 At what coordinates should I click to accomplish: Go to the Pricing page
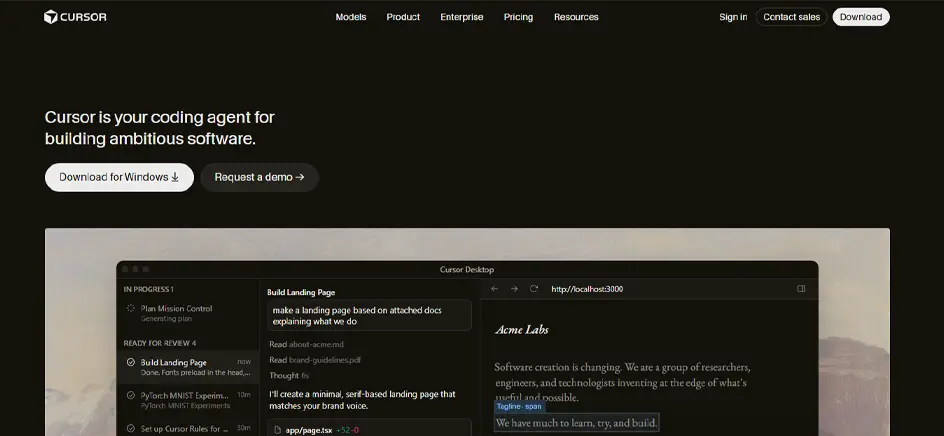518,17
